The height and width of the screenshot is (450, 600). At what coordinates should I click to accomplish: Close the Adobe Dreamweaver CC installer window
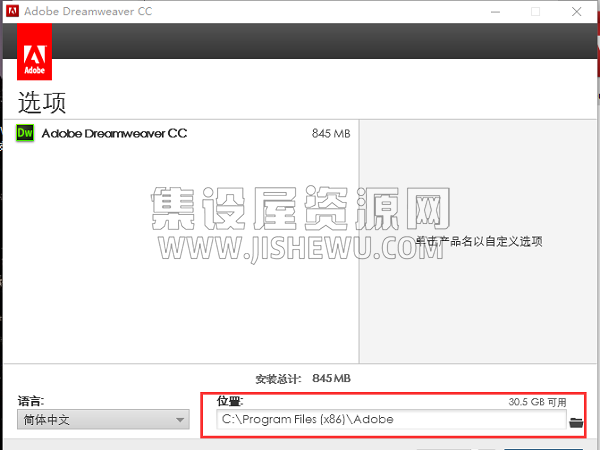coord(577,12)
